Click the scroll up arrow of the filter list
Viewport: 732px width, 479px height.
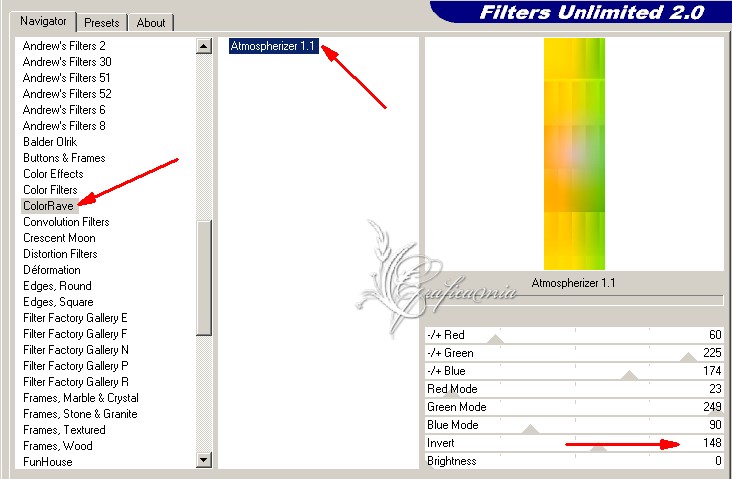tap(204, 46)
